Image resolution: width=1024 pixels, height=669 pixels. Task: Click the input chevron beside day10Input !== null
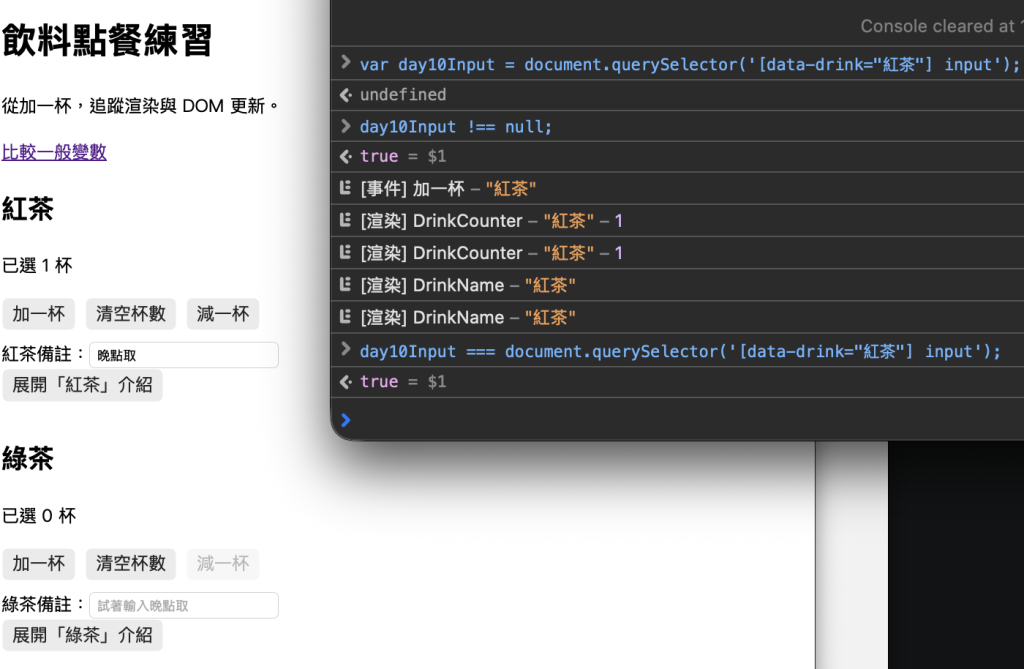tap(345, 125)
